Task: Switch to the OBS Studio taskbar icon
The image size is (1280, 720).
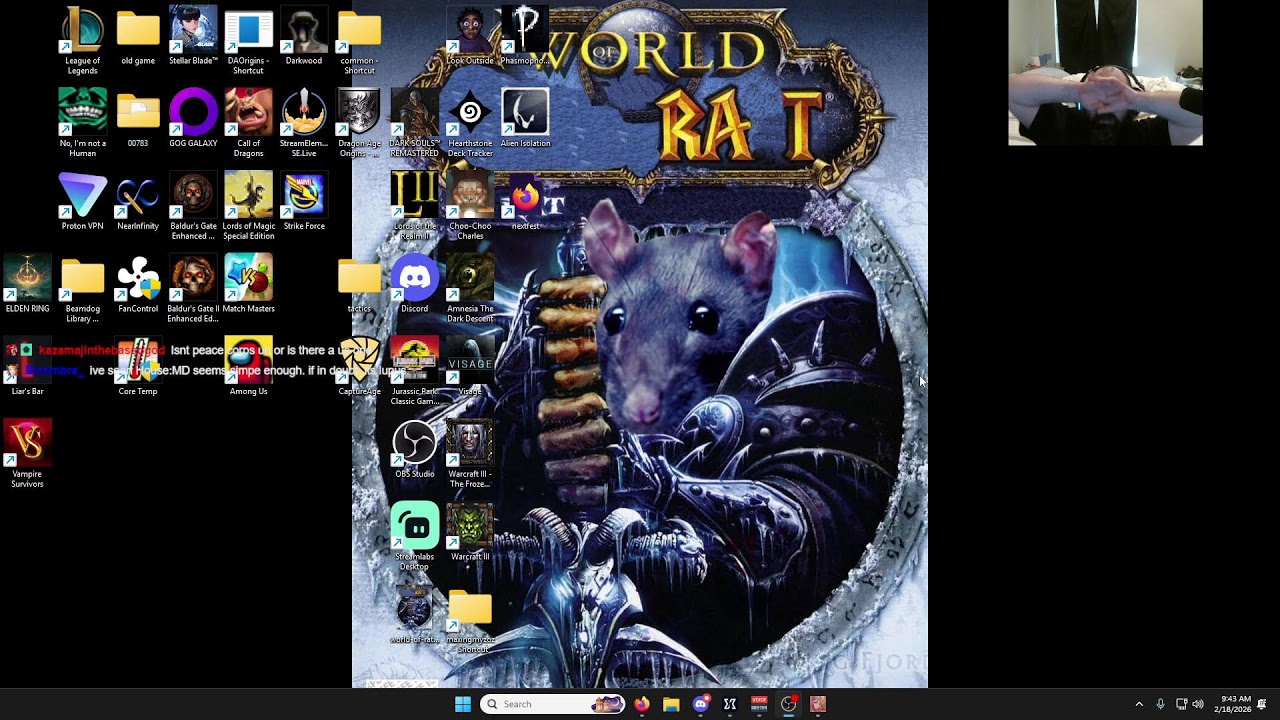Action: pyautogui.click(x=788, y=704)
